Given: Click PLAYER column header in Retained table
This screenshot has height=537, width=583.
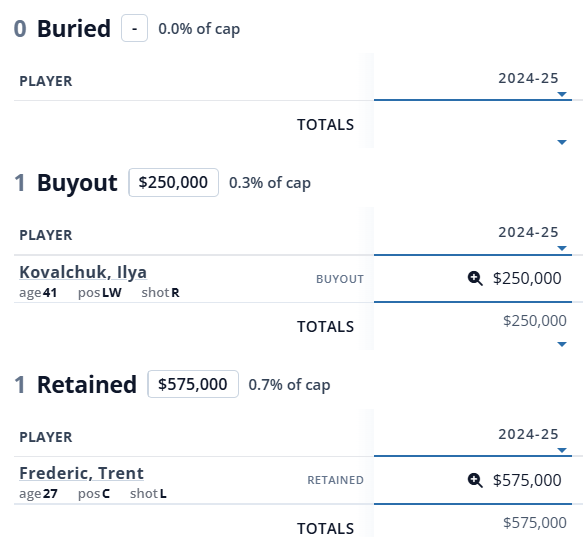Looking at the screenshot, I should [x=46, y=437].
